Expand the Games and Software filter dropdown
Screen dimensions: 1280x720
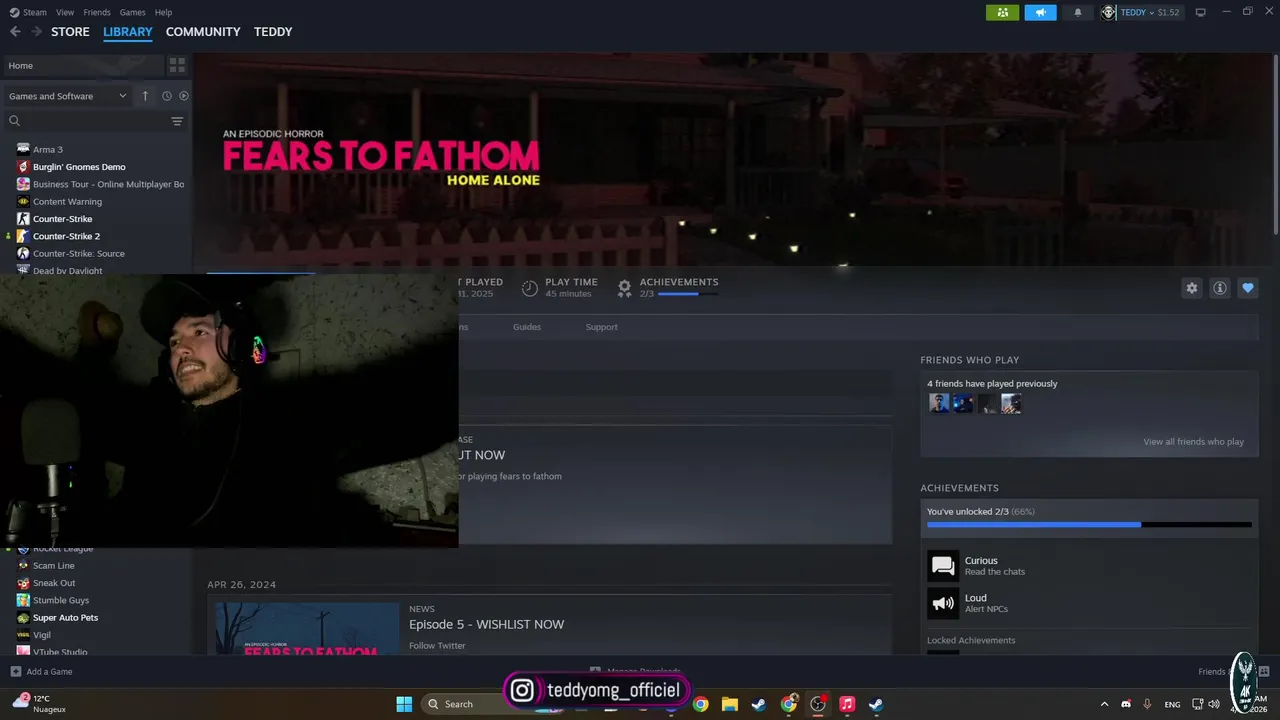point(67,96)
